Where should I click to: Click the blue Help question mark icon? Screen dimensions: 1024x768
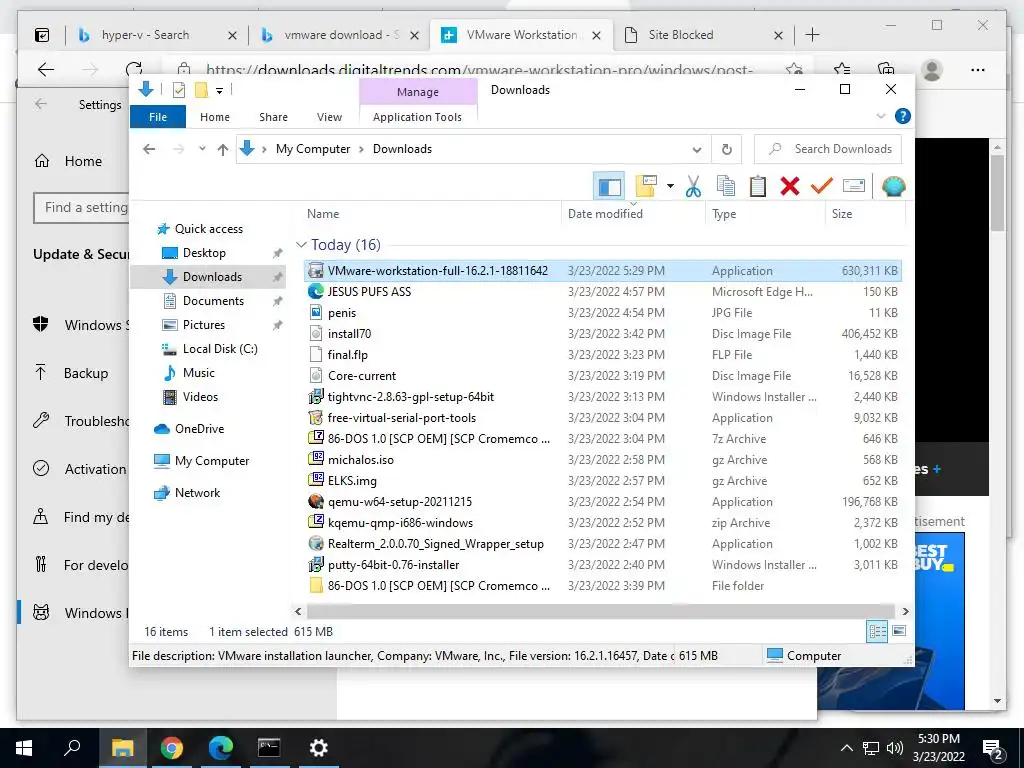tap(903, 116)
